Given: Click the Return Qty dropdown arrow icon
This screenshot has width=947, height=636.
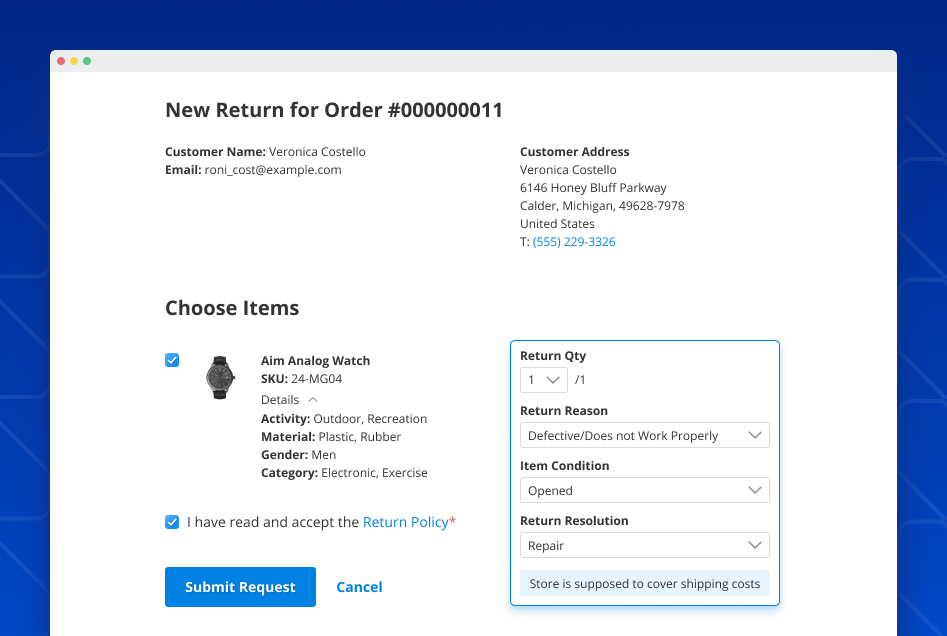Looking at the screenshot, I should [554, 380].
